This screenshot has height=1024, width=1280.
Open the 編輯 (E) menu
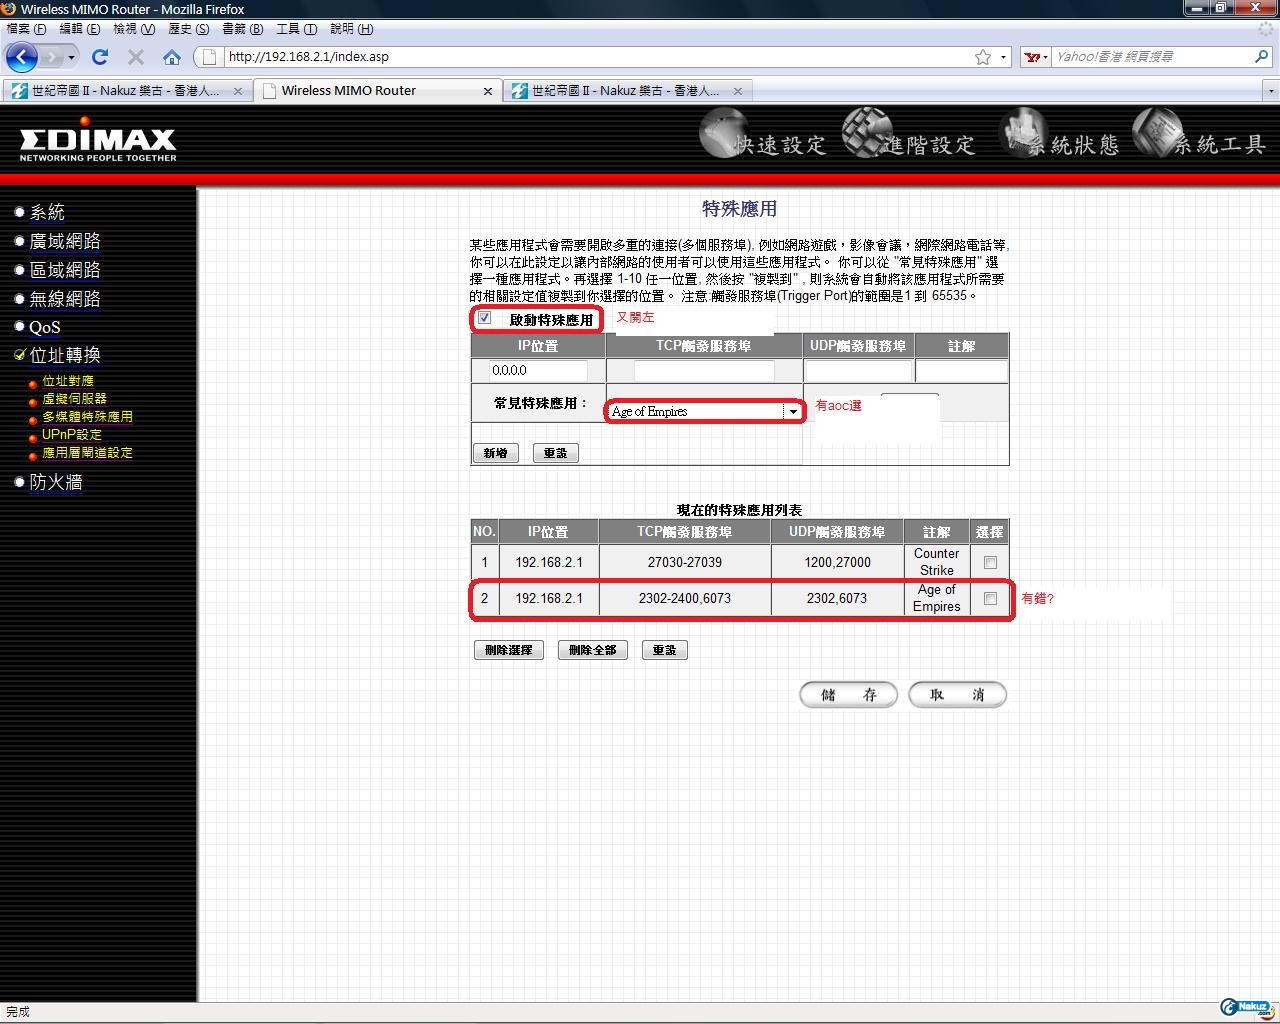[x=80, y=29]
